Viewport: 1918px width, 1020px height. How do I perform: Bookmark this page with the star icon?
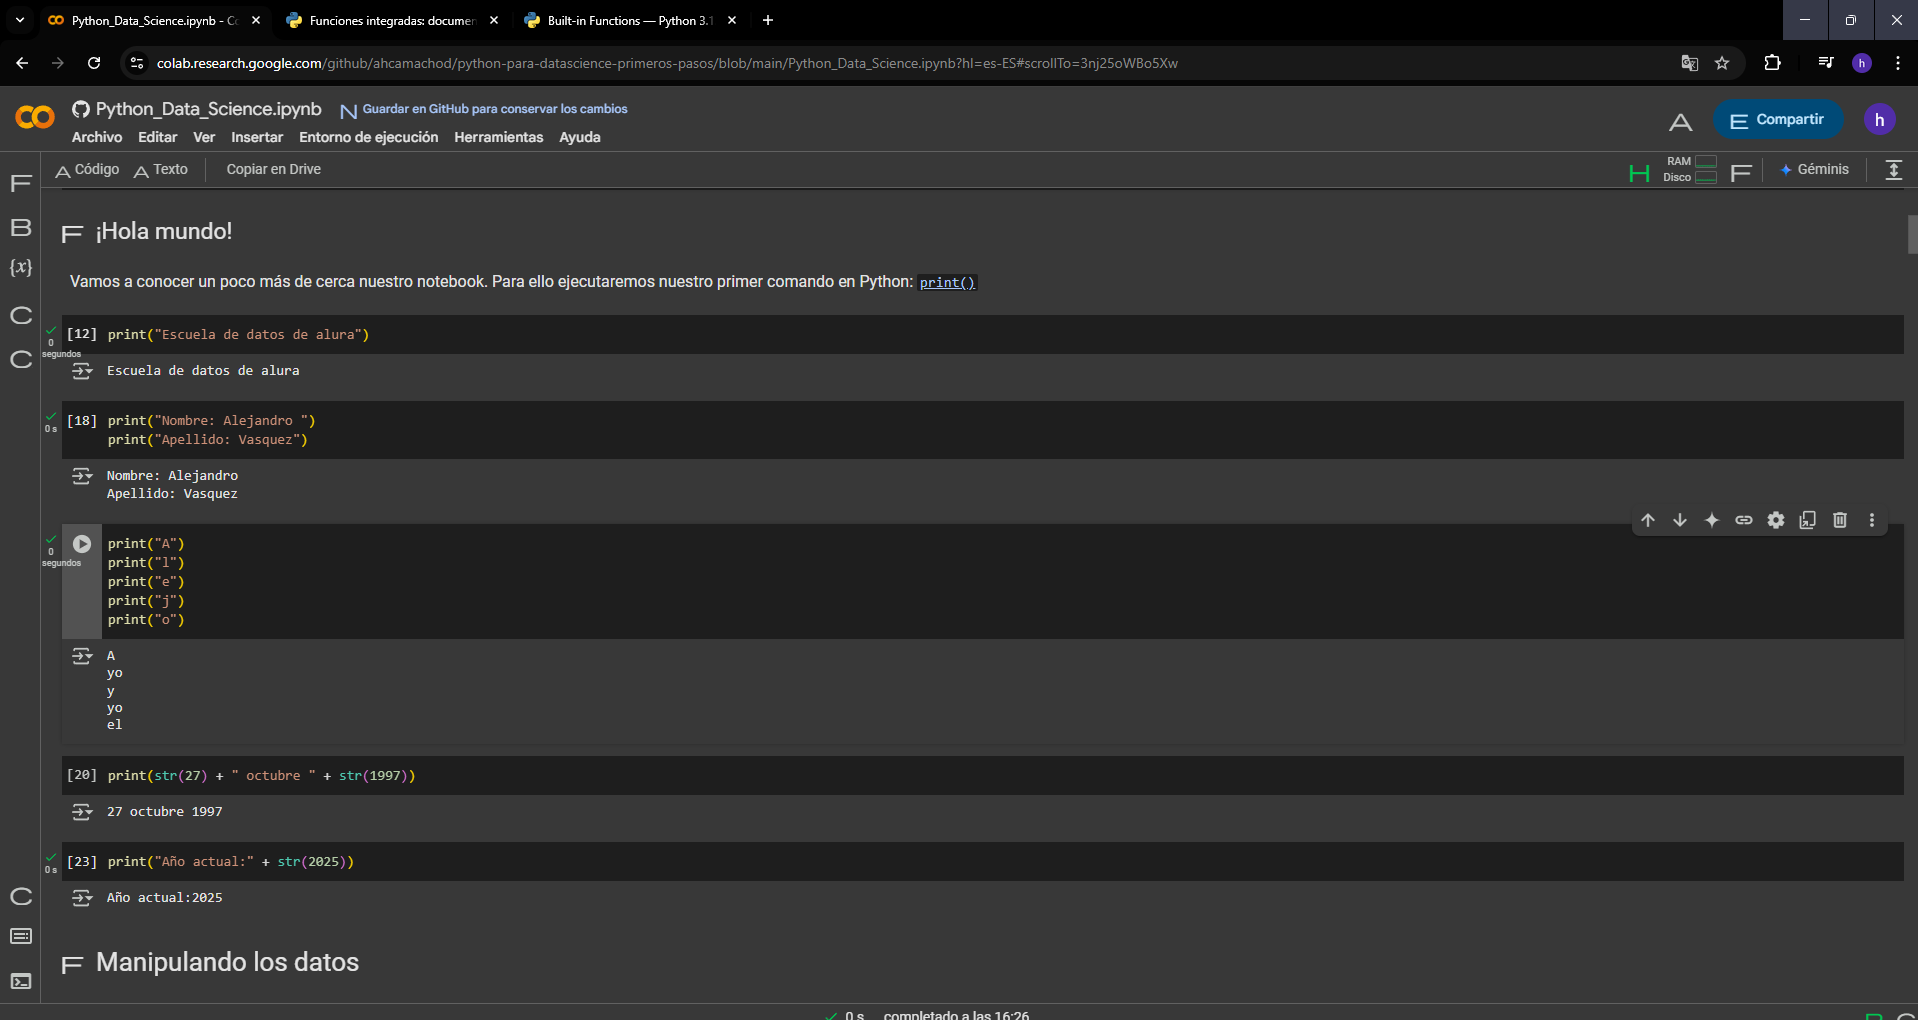tap(1722, 63)
